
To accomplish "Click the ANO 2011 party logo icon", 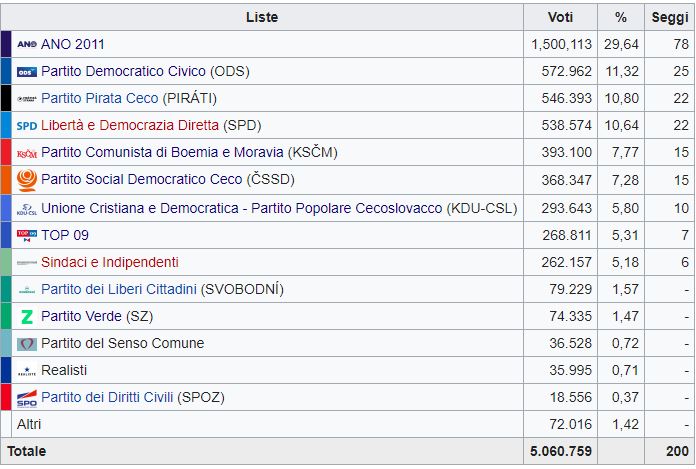I will 27,44.
